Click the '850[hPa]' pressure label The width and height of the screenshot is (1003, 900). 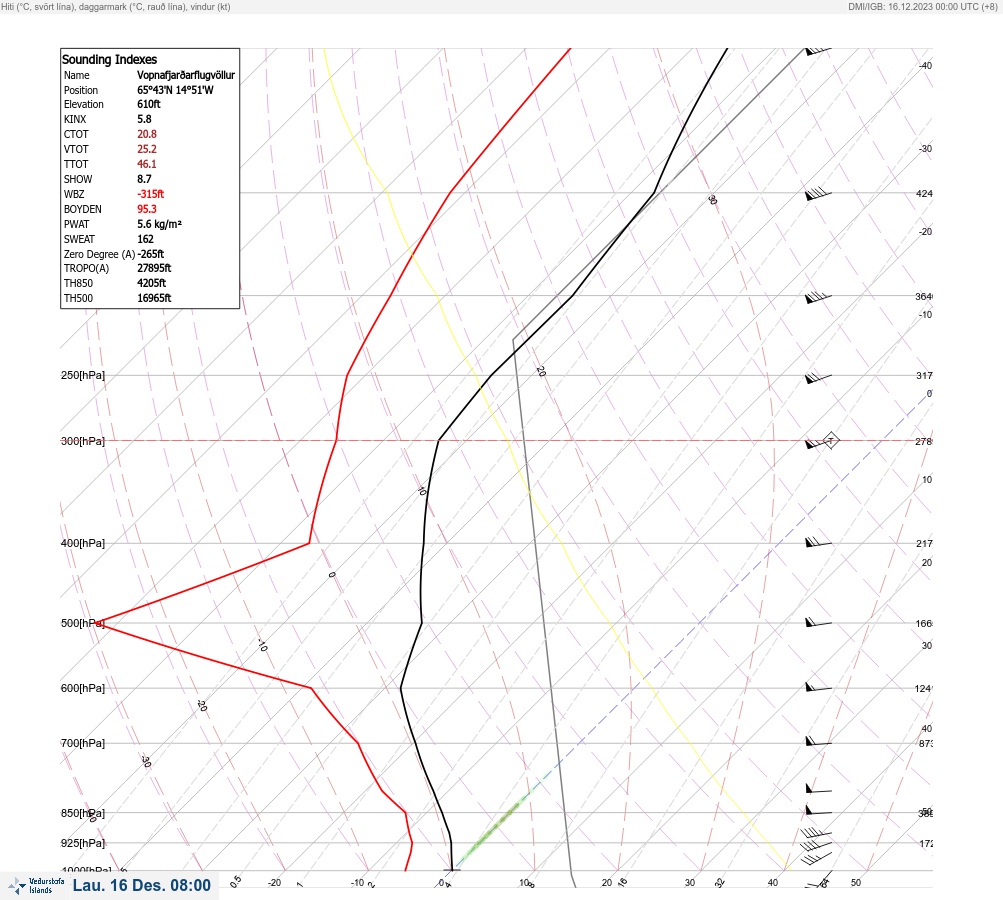[83, 813]
